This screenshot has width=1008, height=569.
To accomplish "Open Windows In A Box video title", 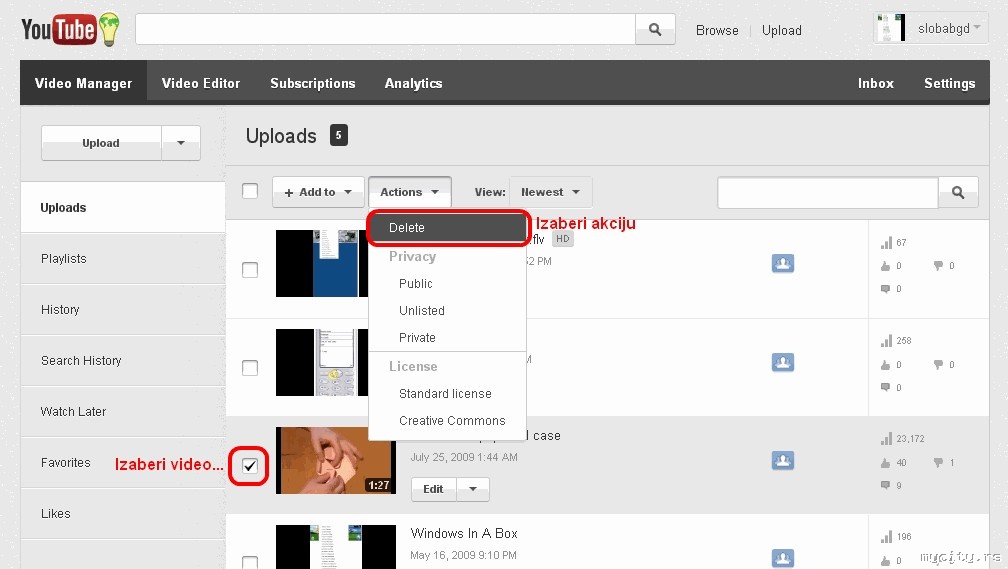I will tap(464, 533).
